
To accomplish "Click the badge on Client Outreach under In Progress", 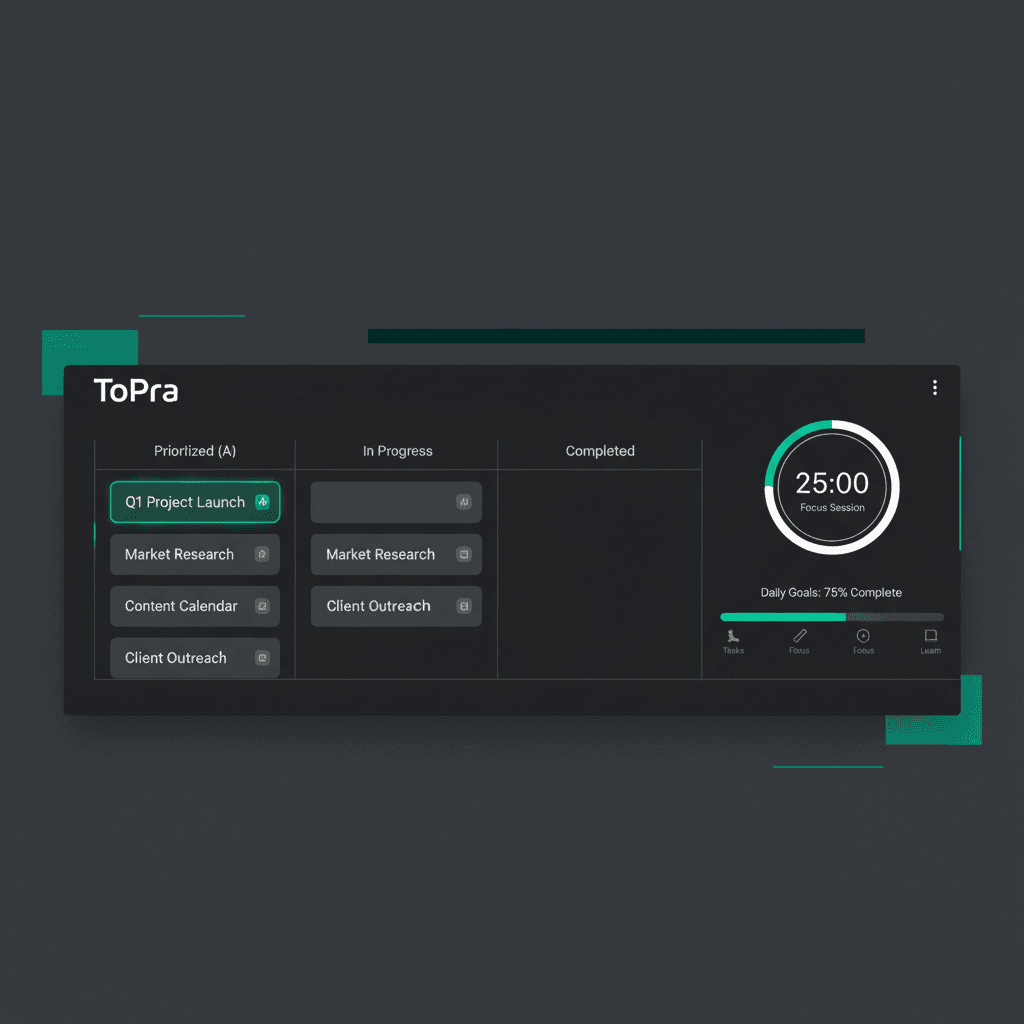I will click(464, 606).
